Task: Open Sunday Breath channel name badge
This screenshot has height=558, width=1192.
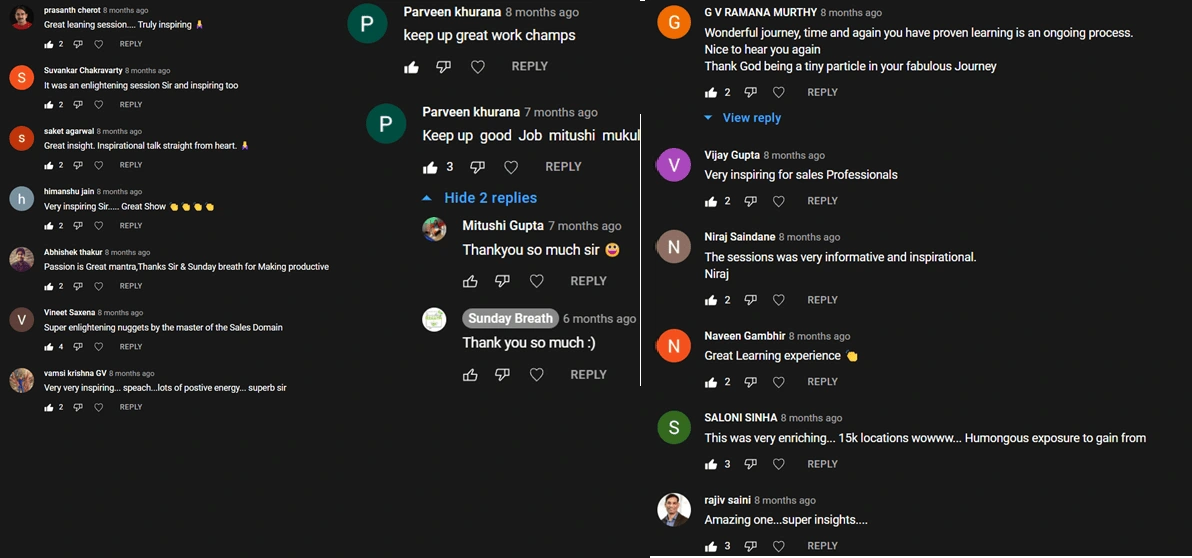Action: point(510,319)
